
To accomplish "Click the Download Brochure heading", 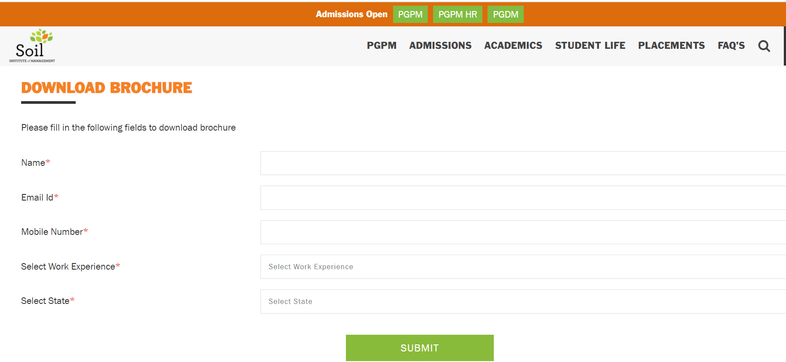I will (x=107, y=88).
